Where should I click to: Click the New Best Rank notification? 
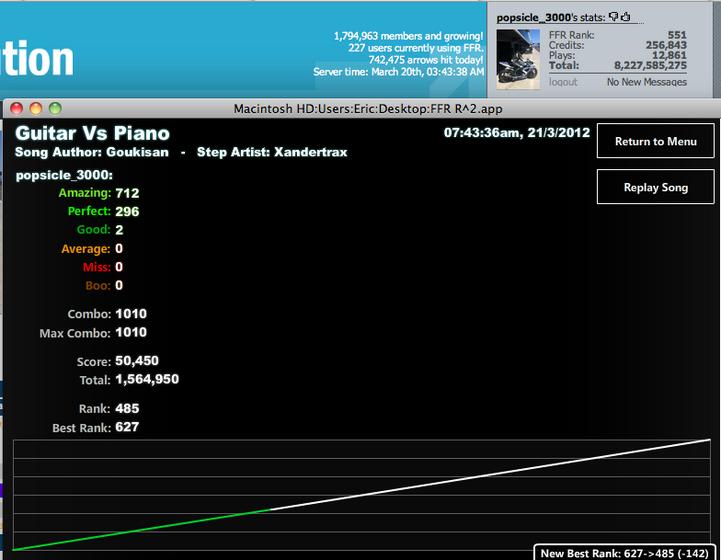click(x=624, y=553)
